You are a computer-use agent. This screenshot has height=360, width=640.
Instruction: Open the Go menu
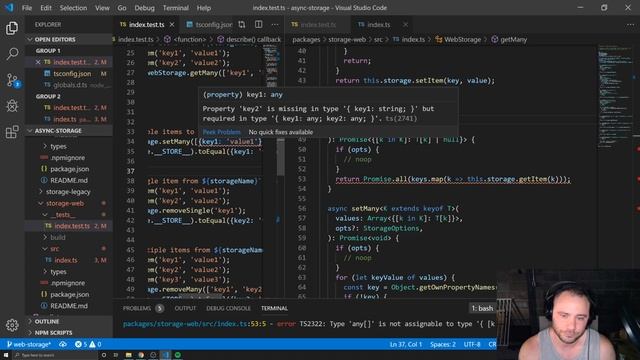122,8
